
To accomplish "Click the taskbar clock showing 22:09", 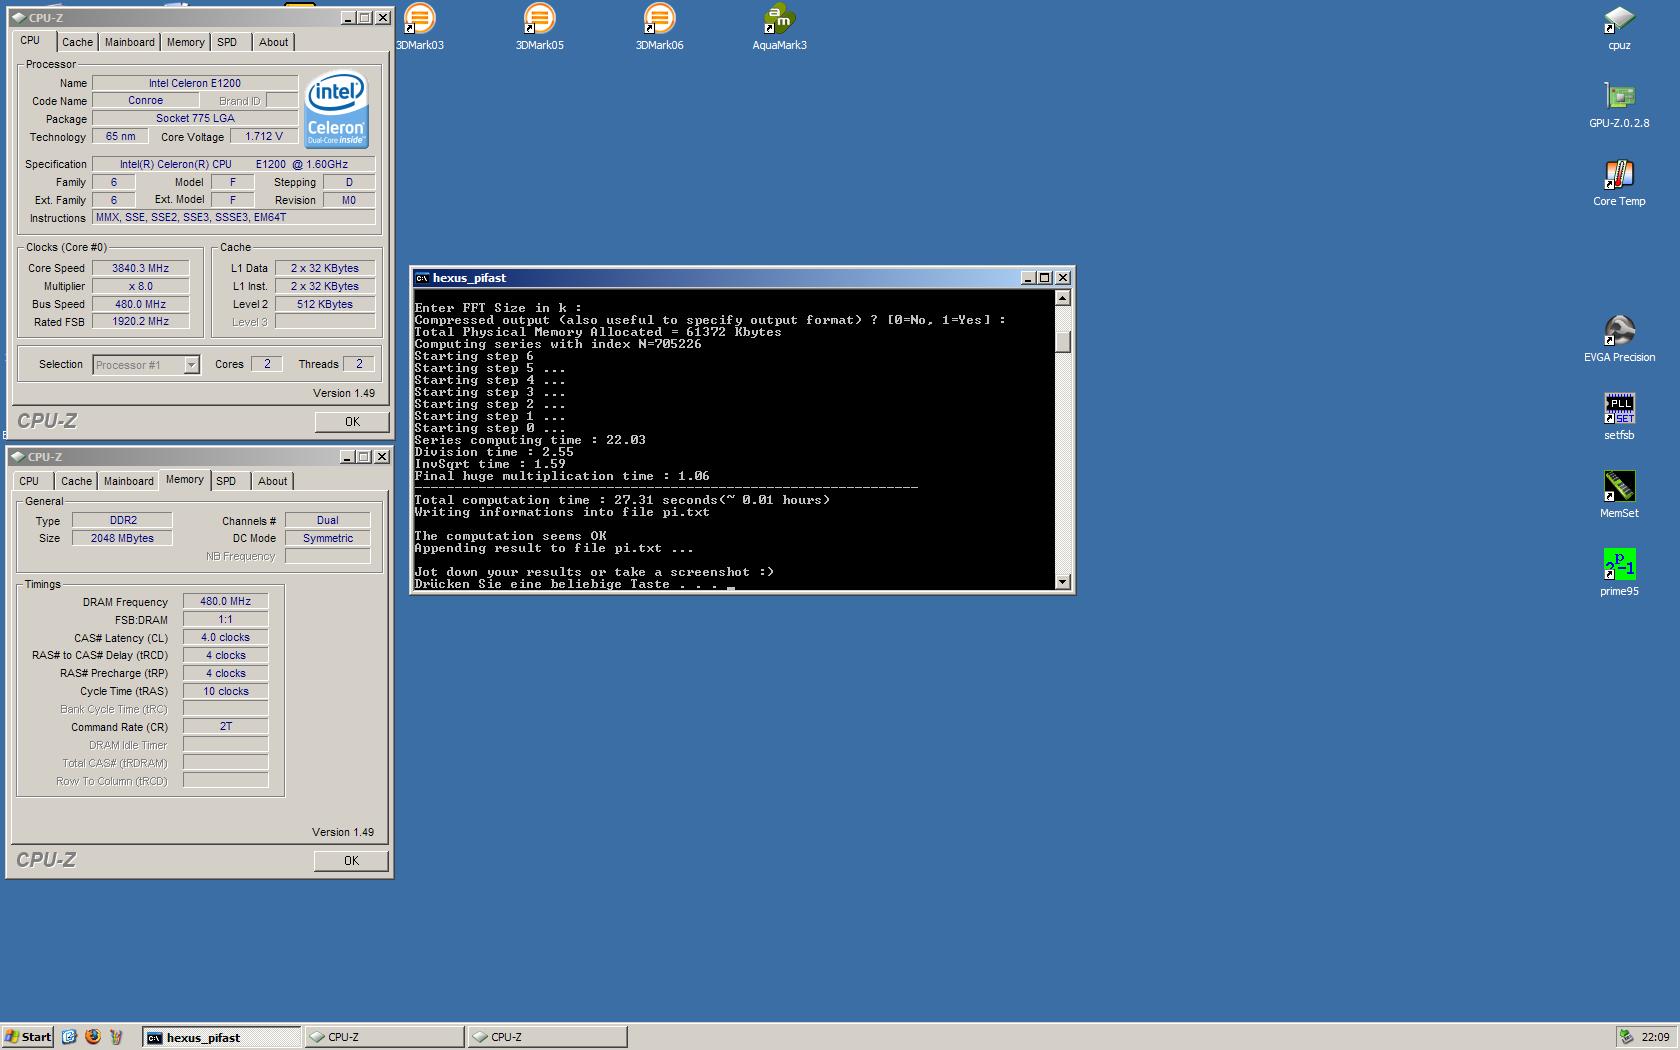I will click(x=1655, y=1037).
